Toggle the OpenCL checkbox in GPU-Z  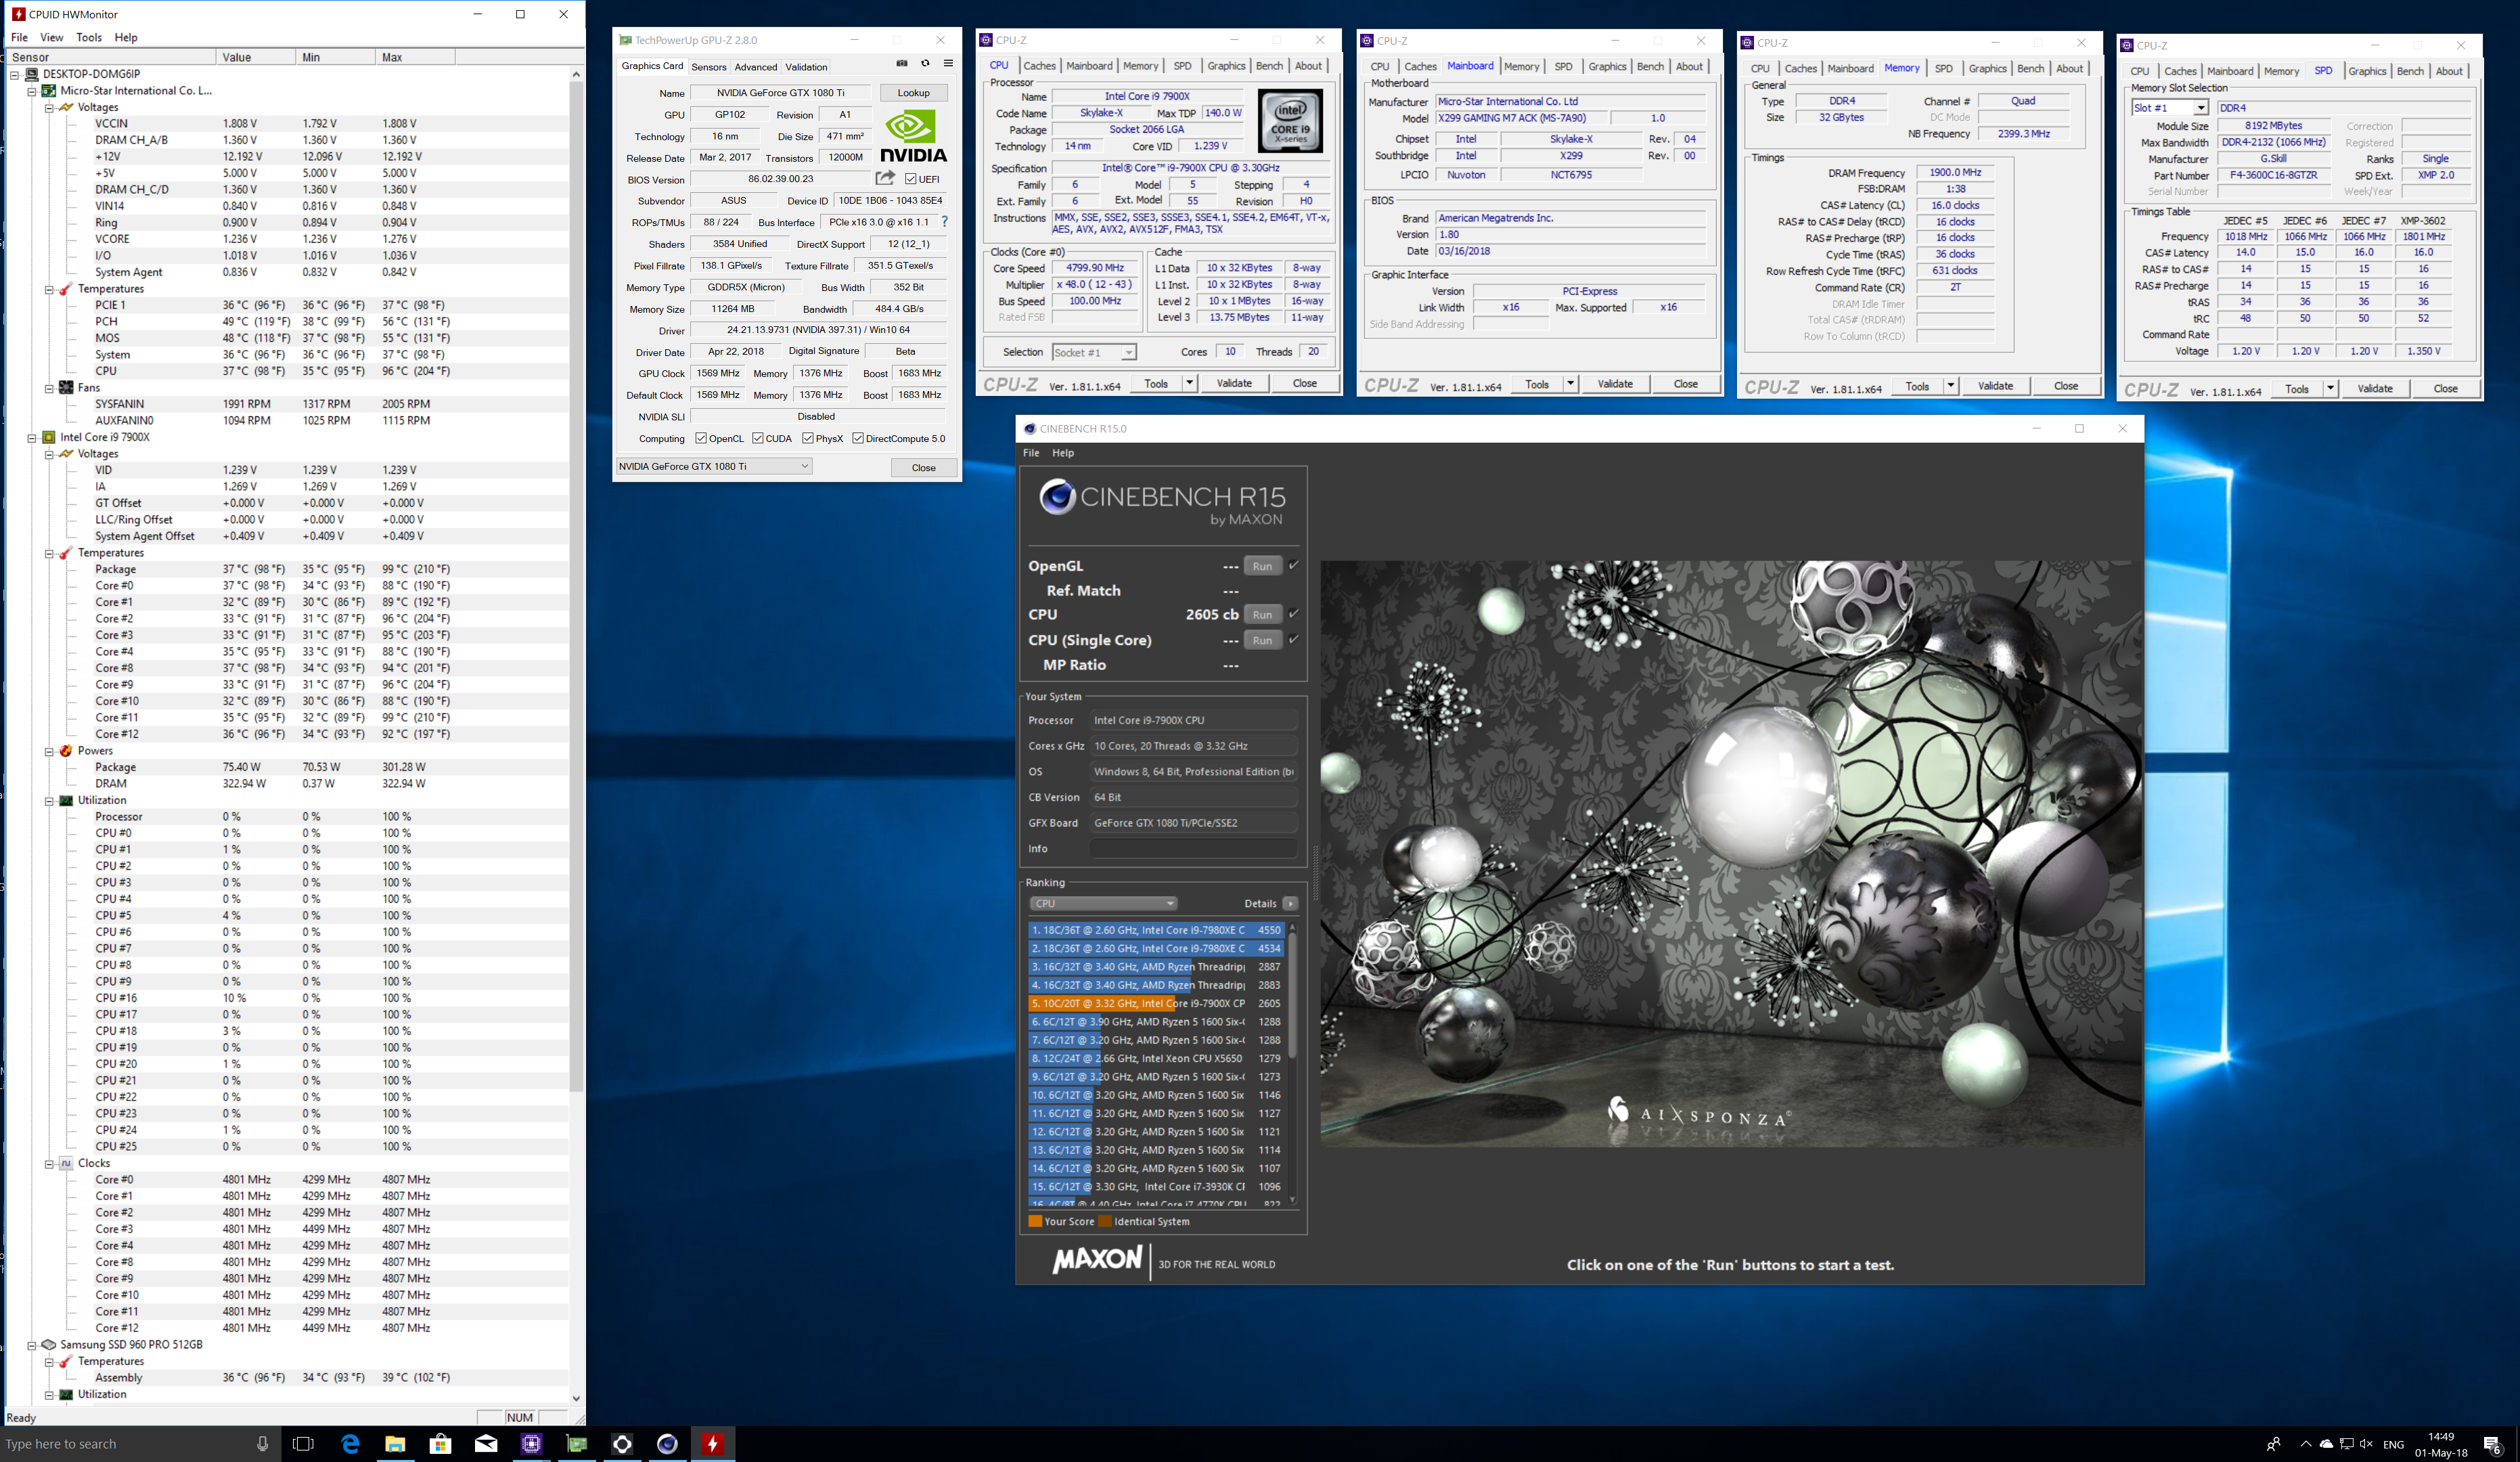point(701,438)
